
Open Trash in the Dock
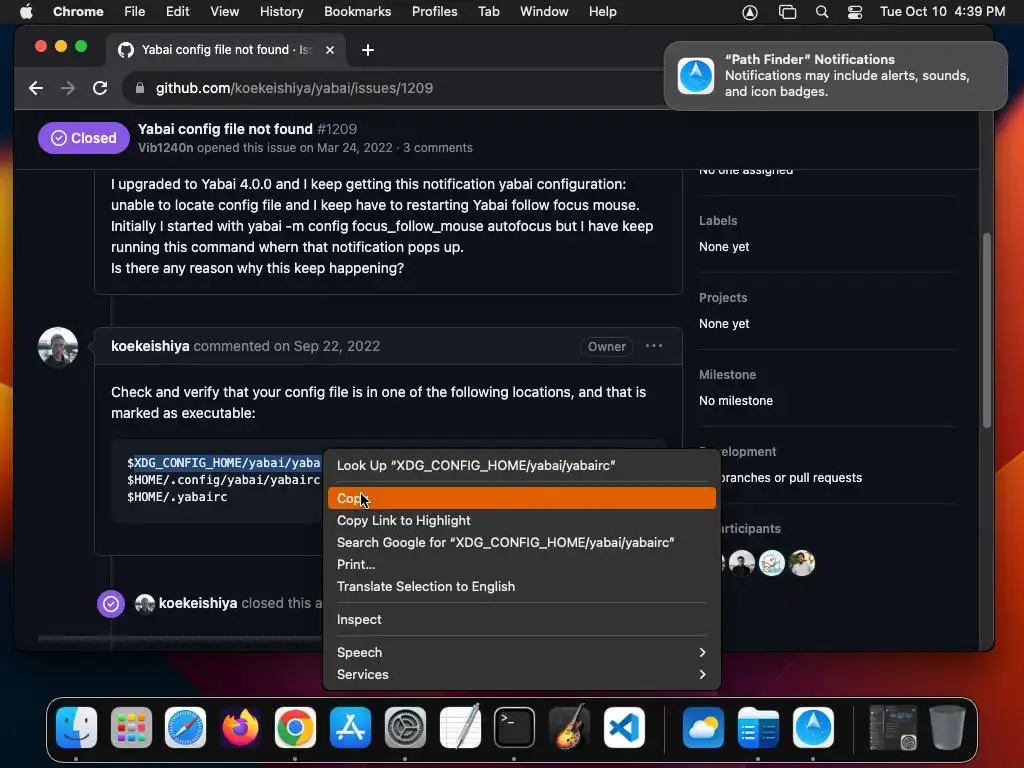[x=947, y=727]
